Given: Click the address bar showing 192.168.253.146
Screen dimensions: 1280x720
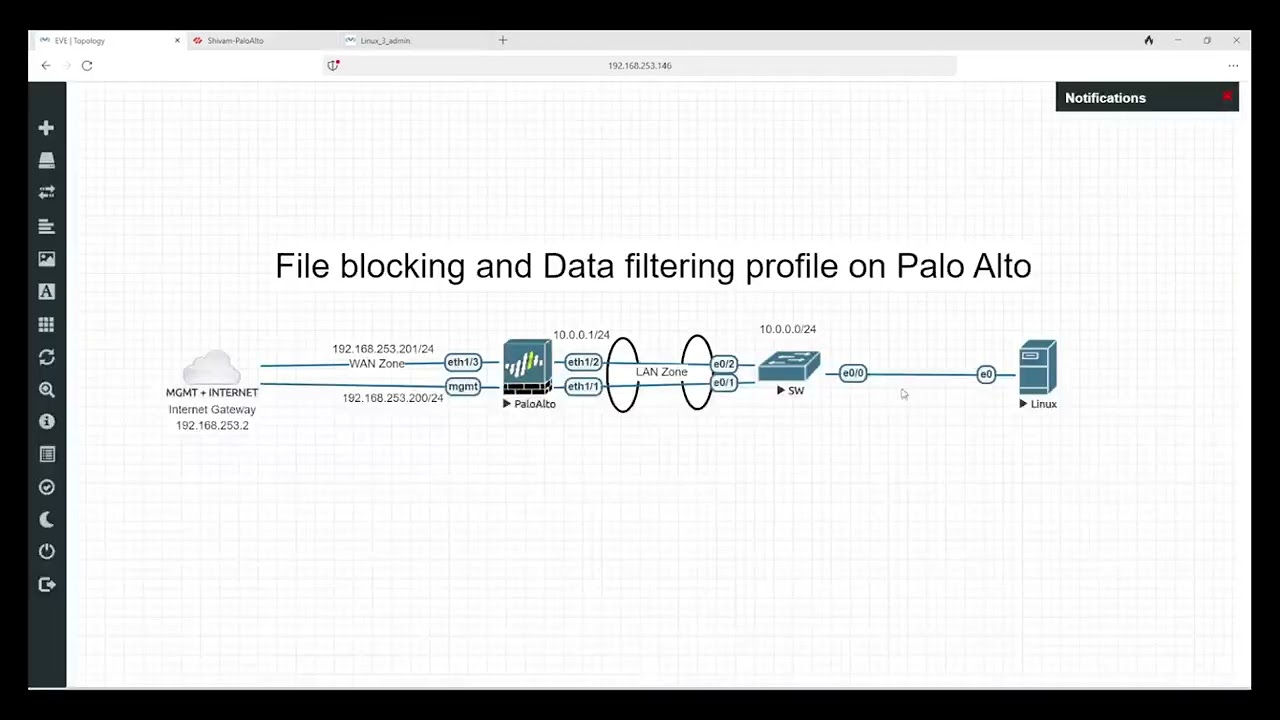Looking at the screenshot, I should click(x=640, y=65).
